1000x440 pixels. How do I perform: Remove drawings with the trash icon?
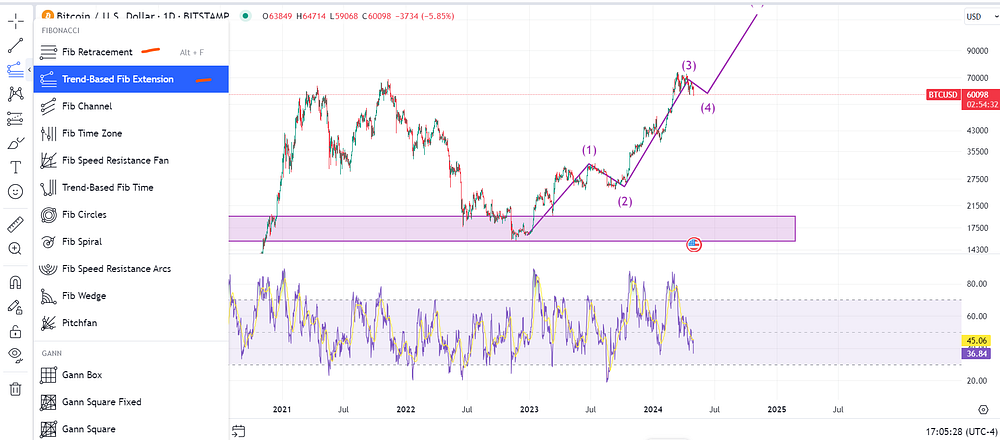[15, 388]
